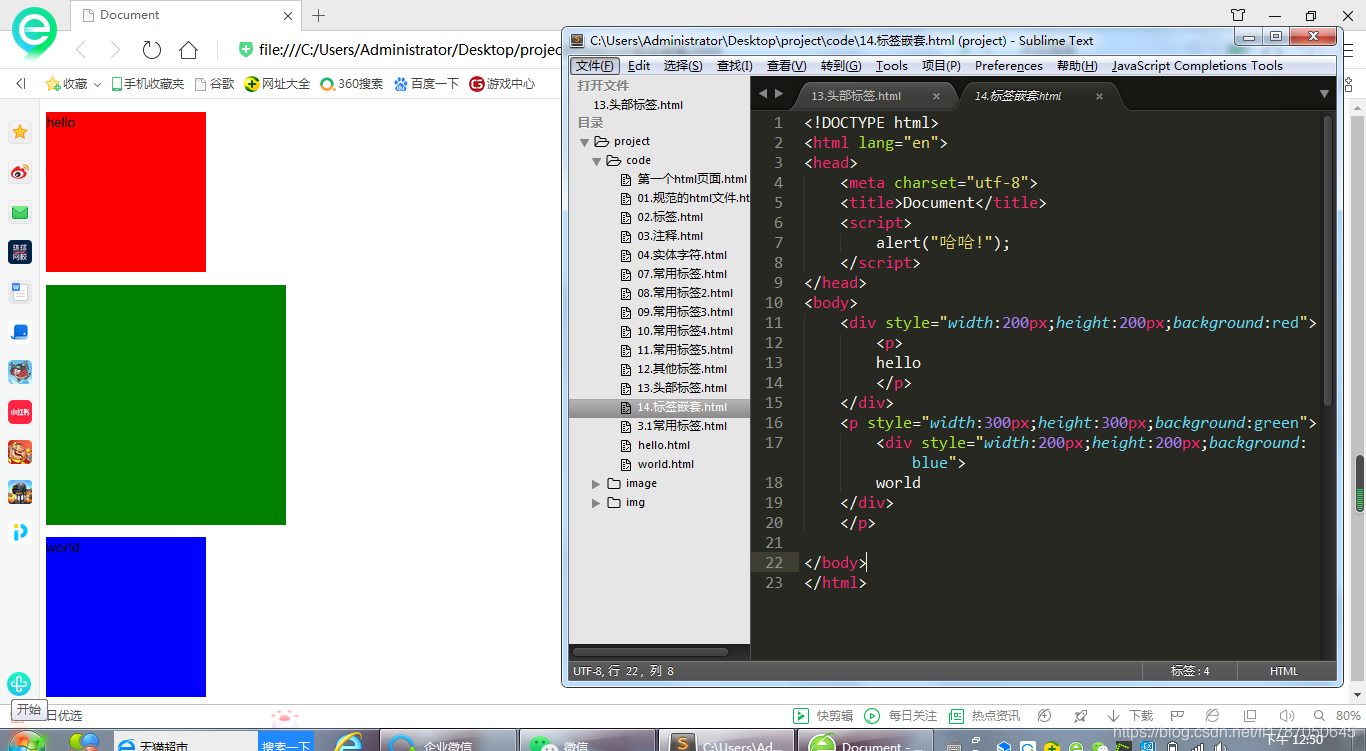This screenshot has width=1366, height=751.
Task: Open the Xiaohongshu icon in sidebar
Action: [20, 412]
